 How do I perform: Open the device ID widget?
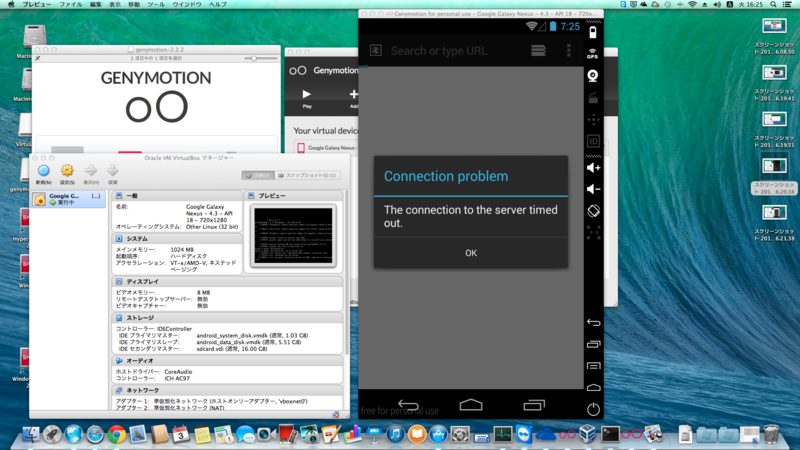[x=593, y=141]
